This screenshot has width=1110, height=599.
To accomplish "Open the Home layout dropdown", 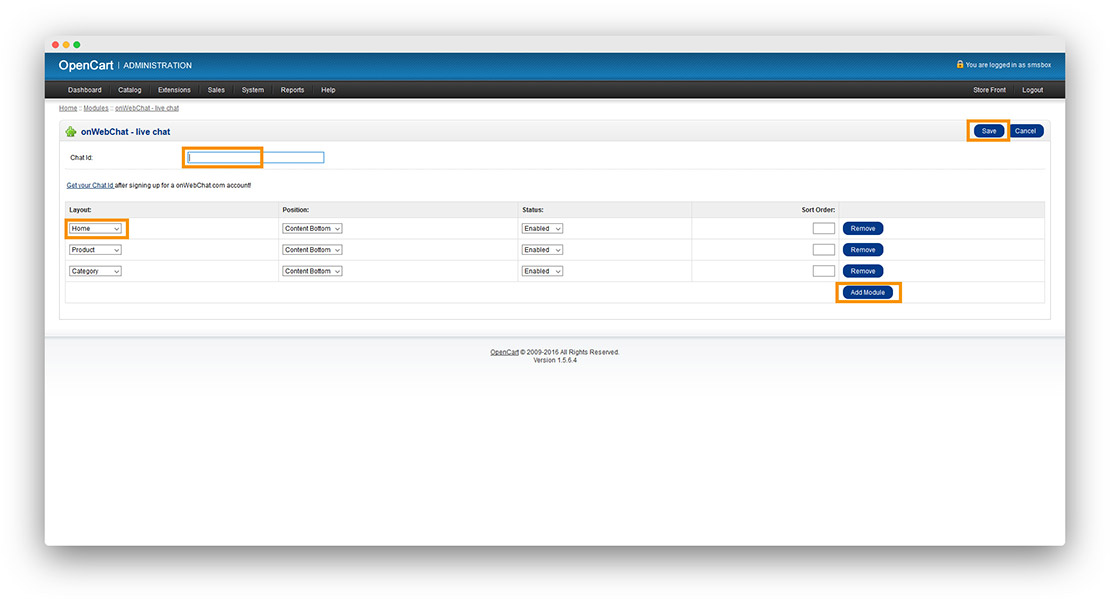I will pos(95,228).
